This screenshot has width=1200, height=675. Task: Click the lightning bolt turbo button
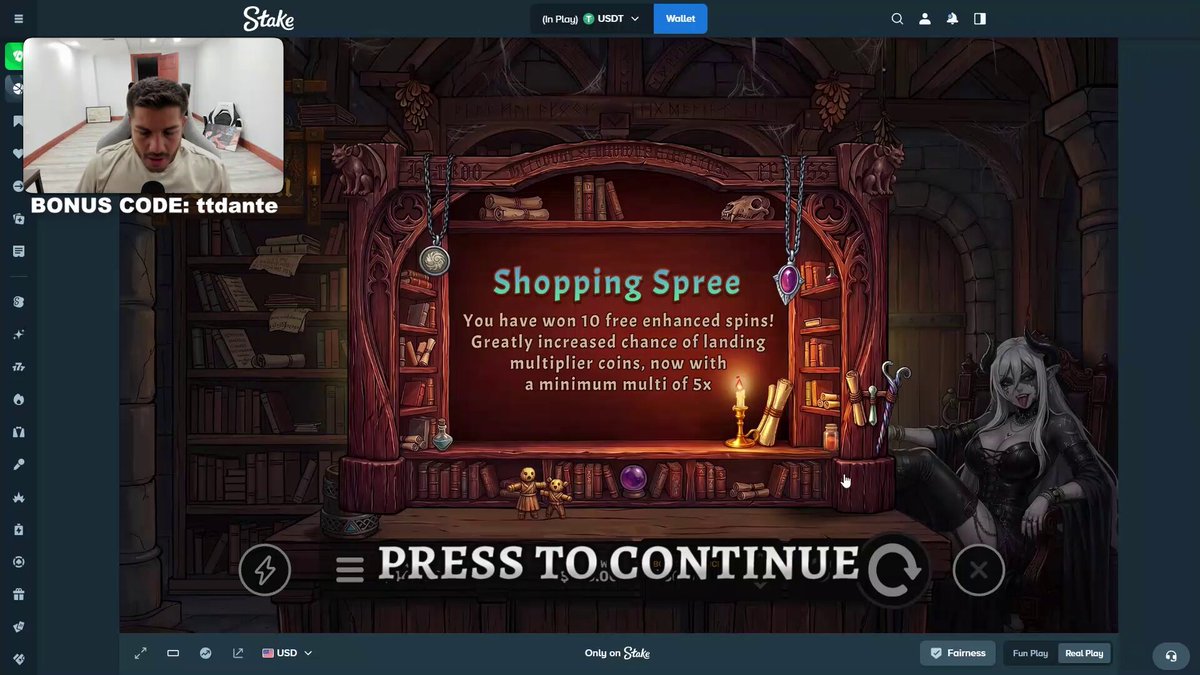click(265, 570)
